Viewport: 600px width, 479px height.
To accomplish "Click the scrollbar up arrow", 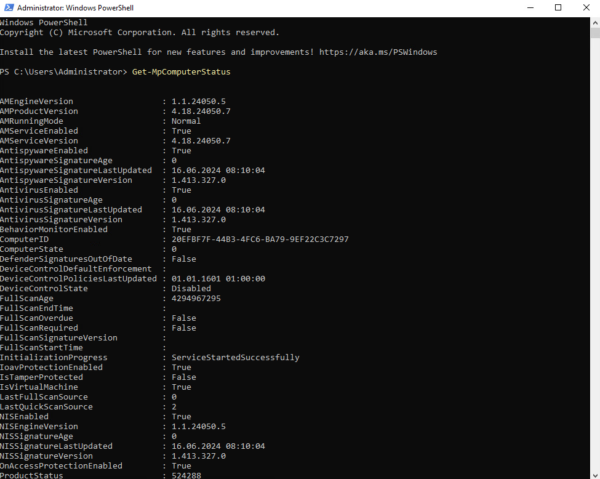I will 595,23.
